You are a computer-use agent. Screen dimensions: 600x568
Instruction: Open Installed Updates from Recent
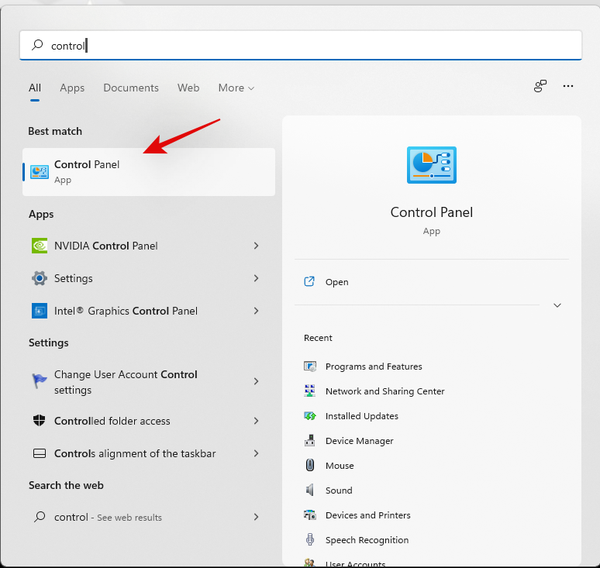click(362, 416)
